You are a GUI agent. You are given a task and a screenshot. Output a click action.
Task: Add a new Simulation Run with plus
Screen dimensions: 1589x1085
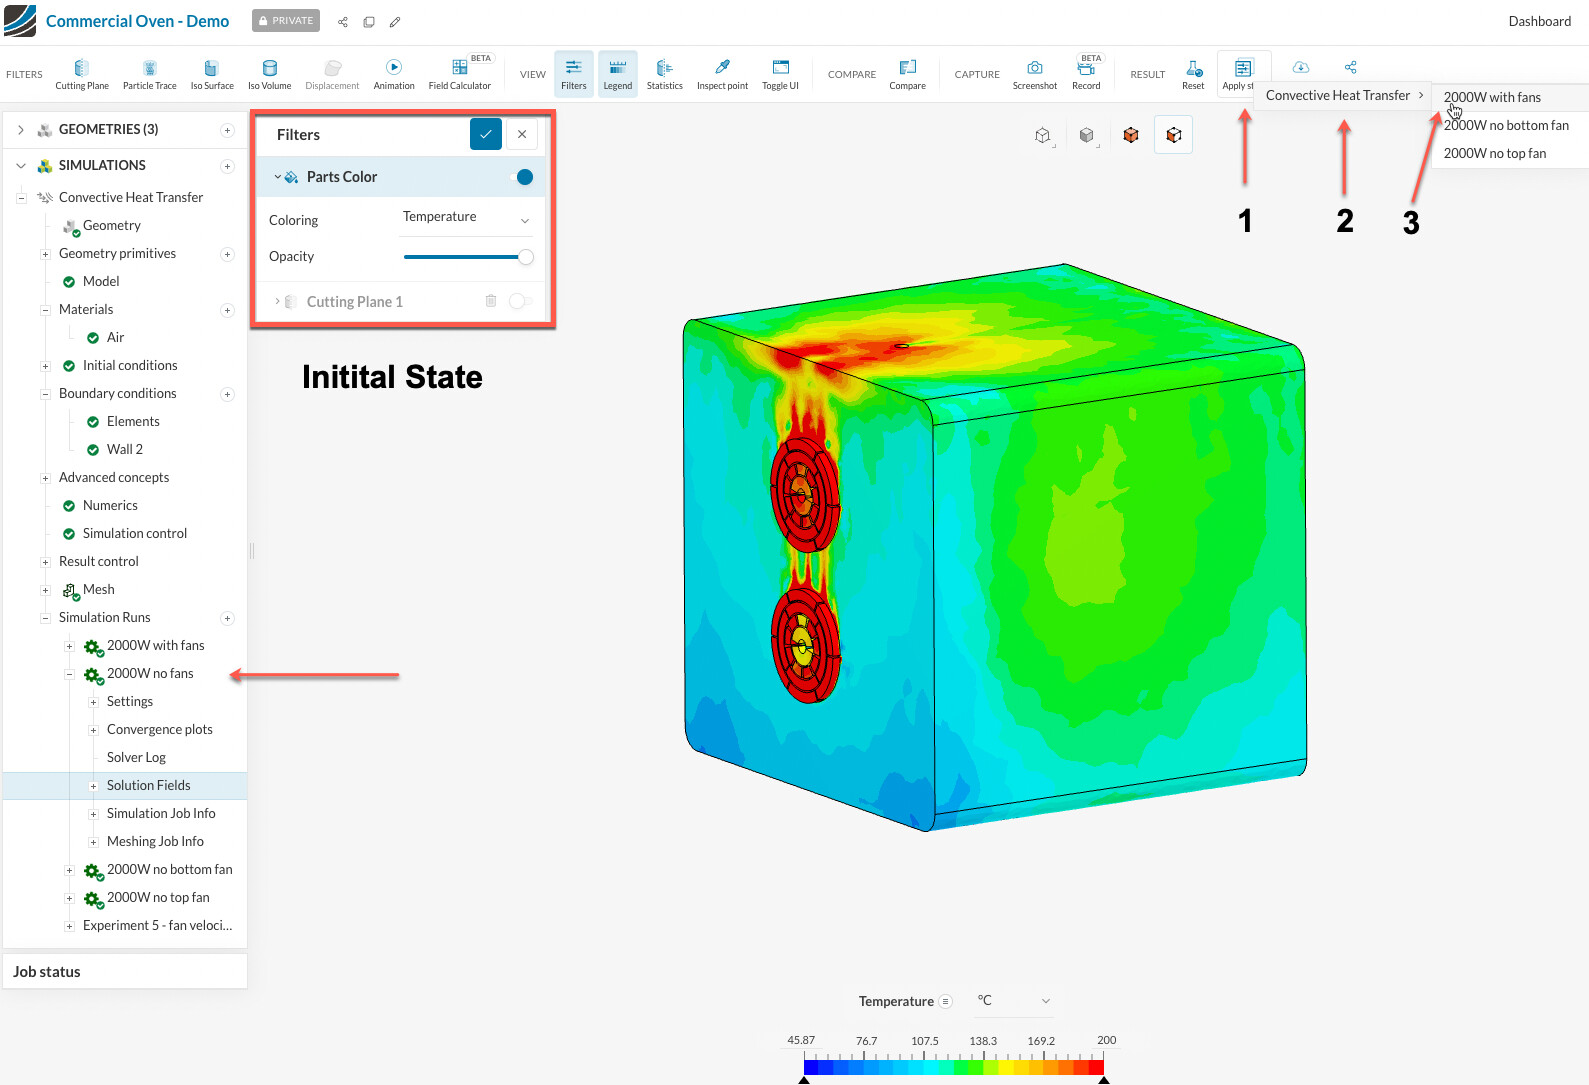(227, 618)
